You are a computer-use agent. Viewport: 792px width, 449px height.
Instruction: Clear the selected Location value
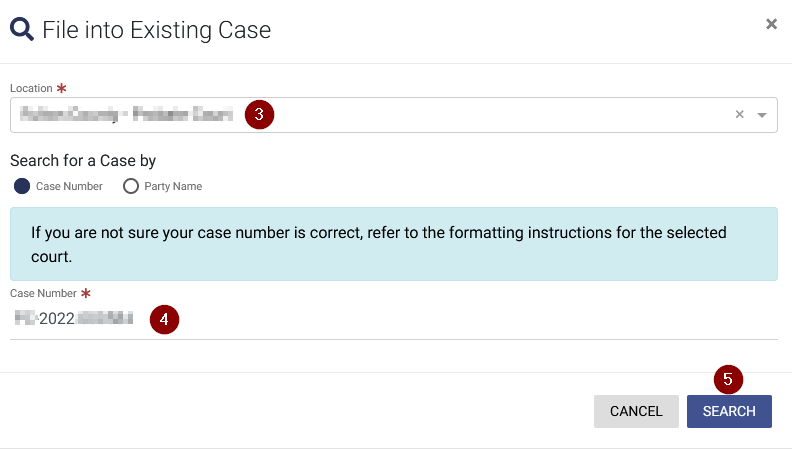coord(739,115)
